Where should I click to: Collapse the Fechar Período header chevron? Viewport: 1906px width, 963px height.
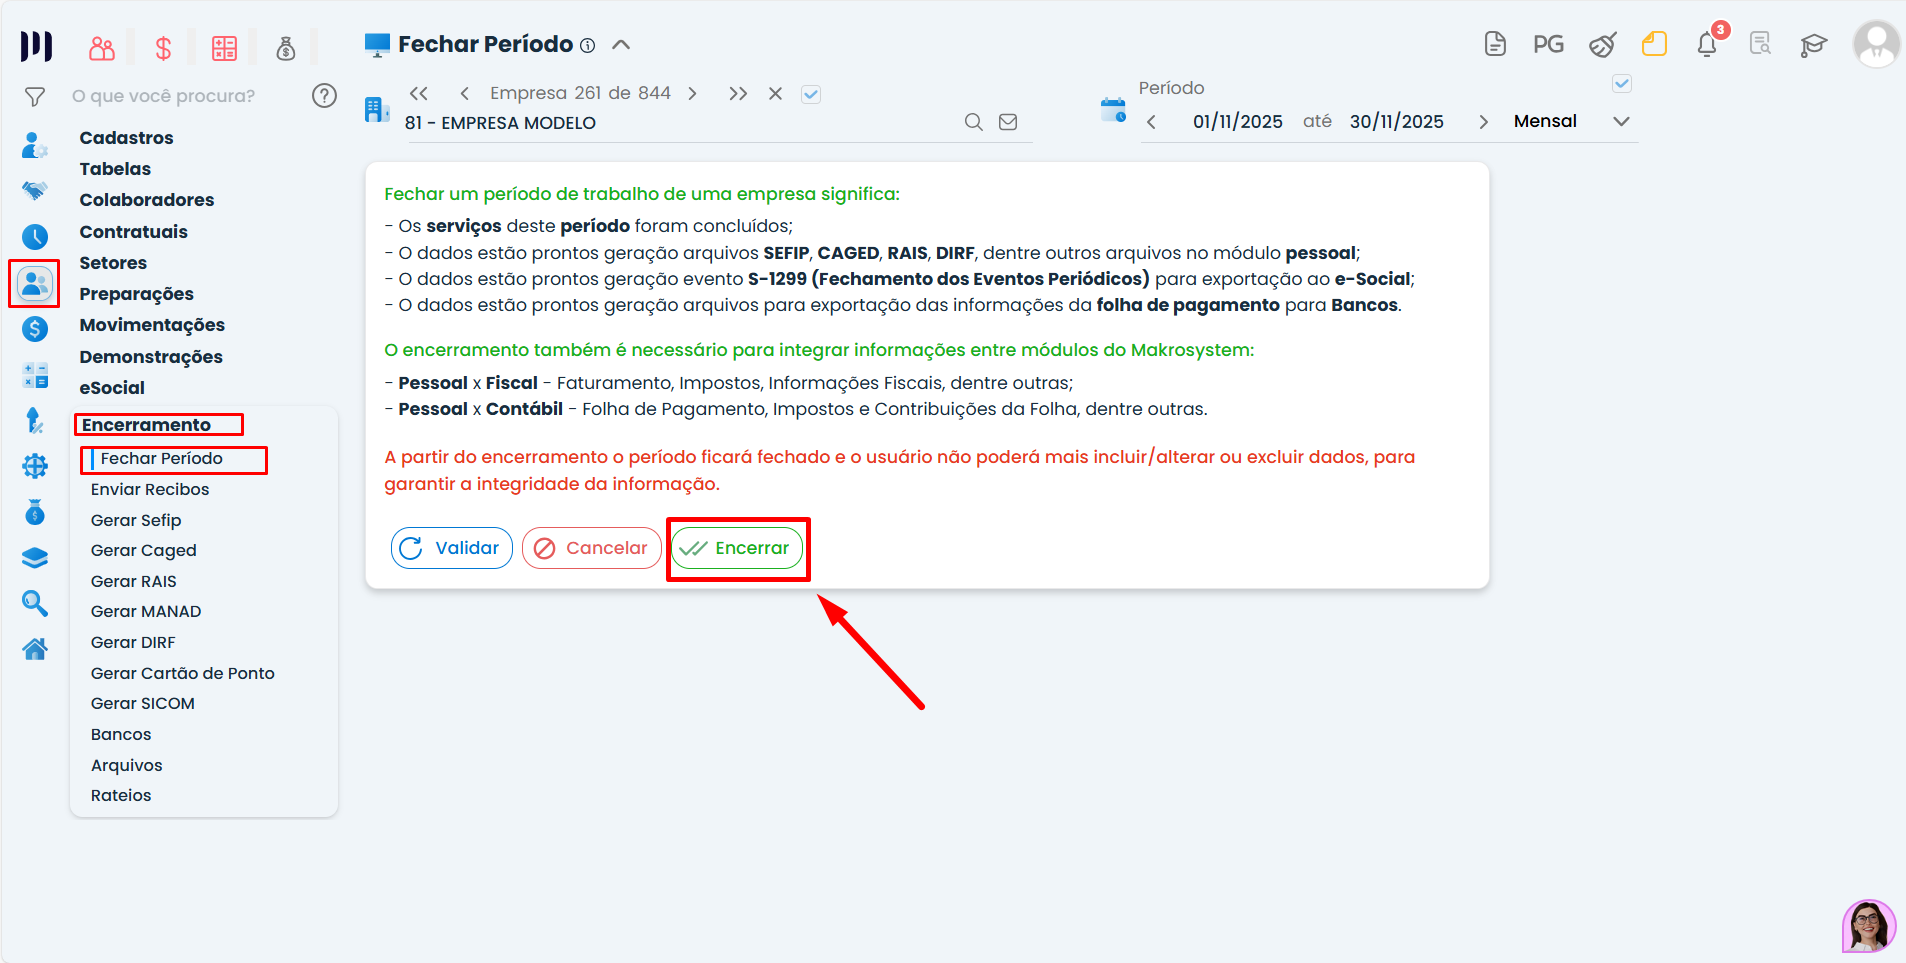pyautogui.click(x=622, y=44)
